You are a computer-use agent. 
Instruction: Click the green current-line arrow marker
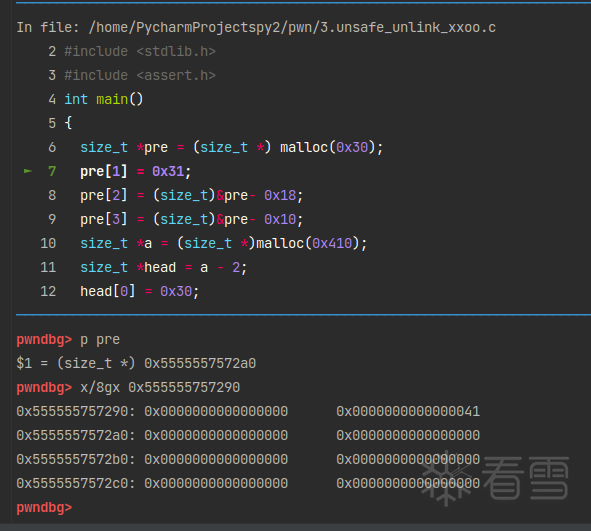coord(28,171)
